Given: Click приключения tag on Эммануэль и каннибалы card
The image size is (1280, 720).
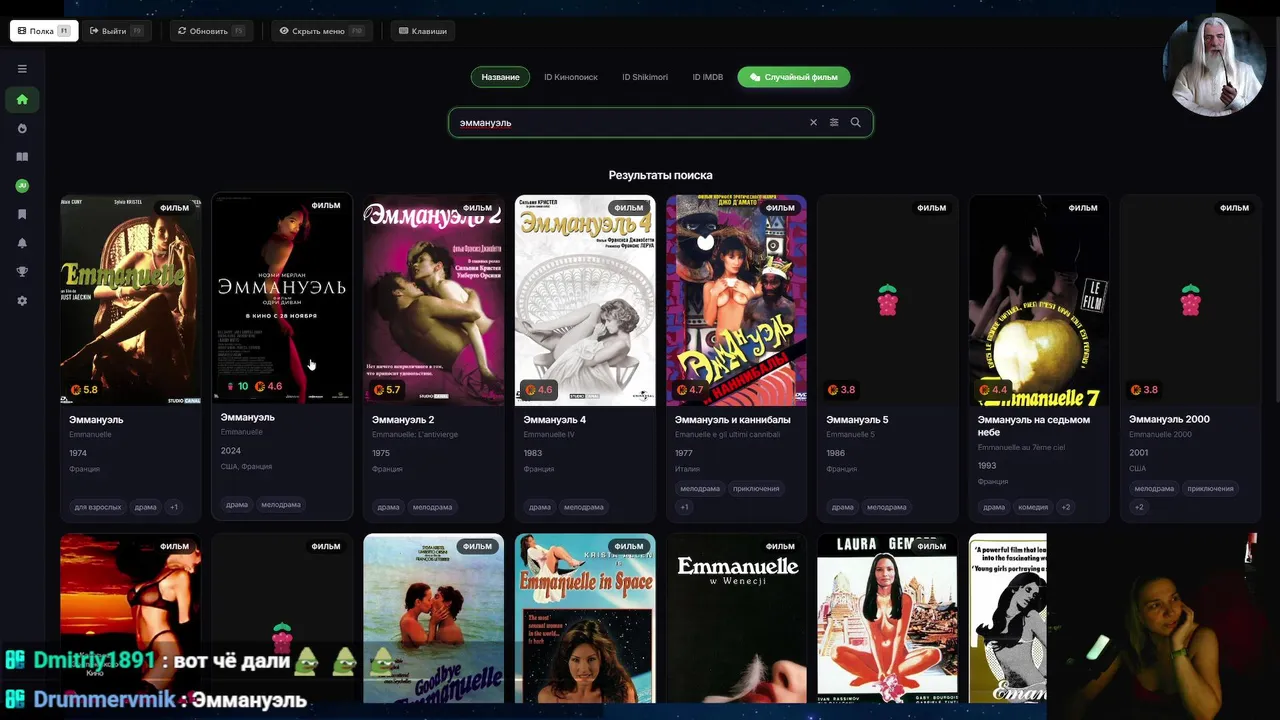Looking at the screenshot, I should click(756, 489).
